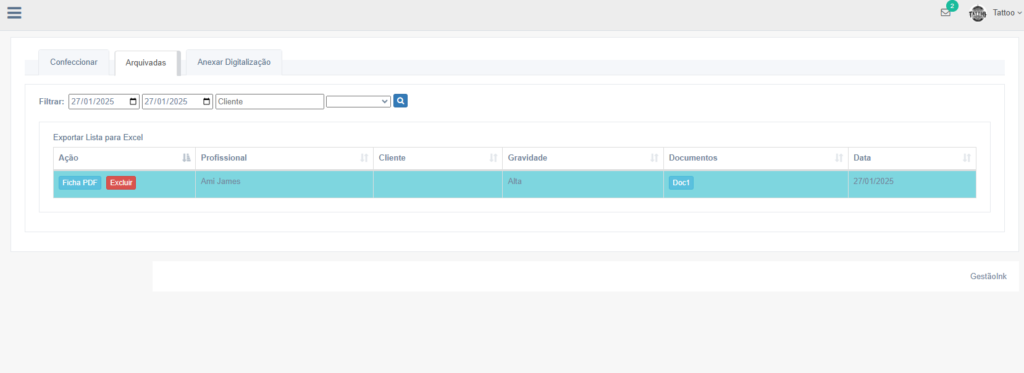Image resolution: width=1024 pixels, height=373 pixels.
Task: Open calendar picker of second date field
Action: coord(207,101)
